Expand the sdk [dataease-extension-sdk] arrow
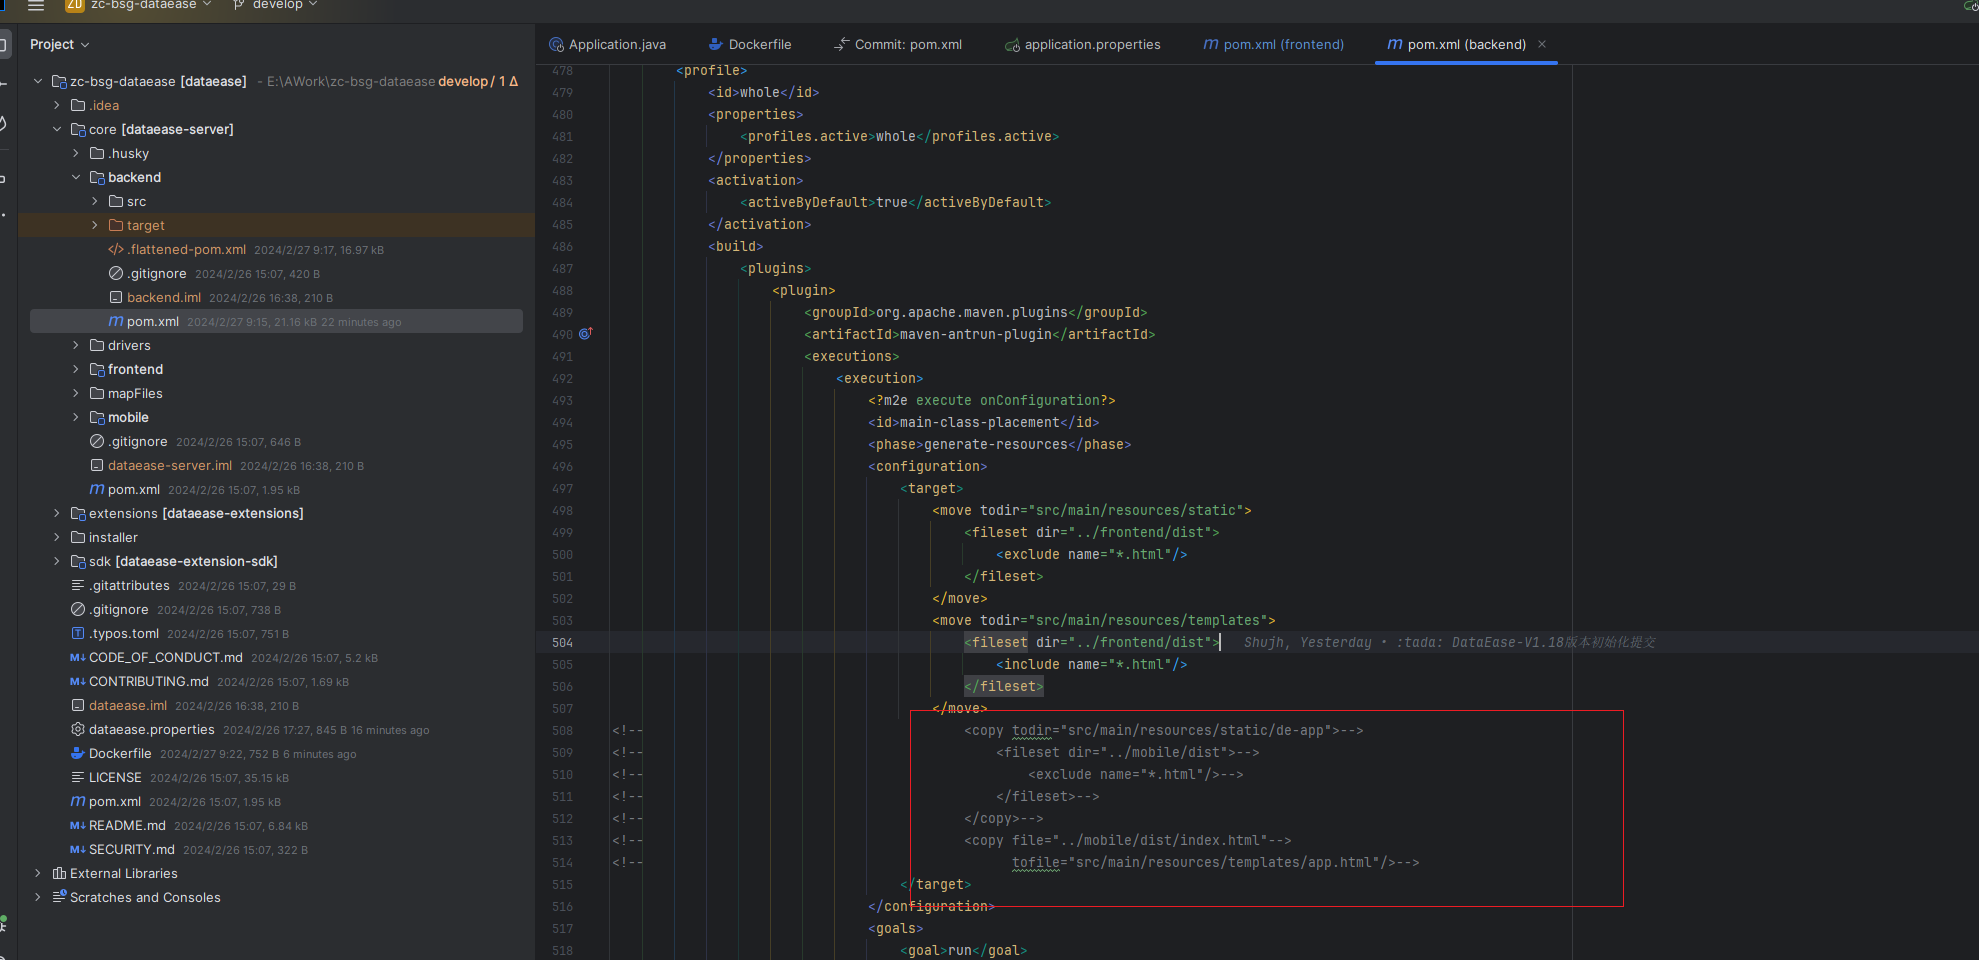Screen dimensions: 1979x960 point(57,561)
